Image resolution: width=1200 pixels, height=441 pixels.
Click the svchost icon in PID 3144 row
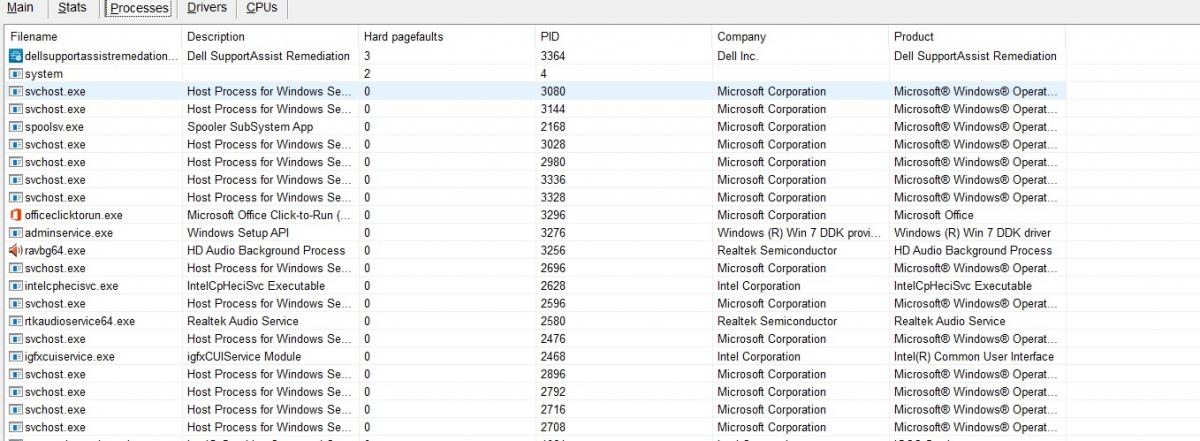[x=15, y=109]
